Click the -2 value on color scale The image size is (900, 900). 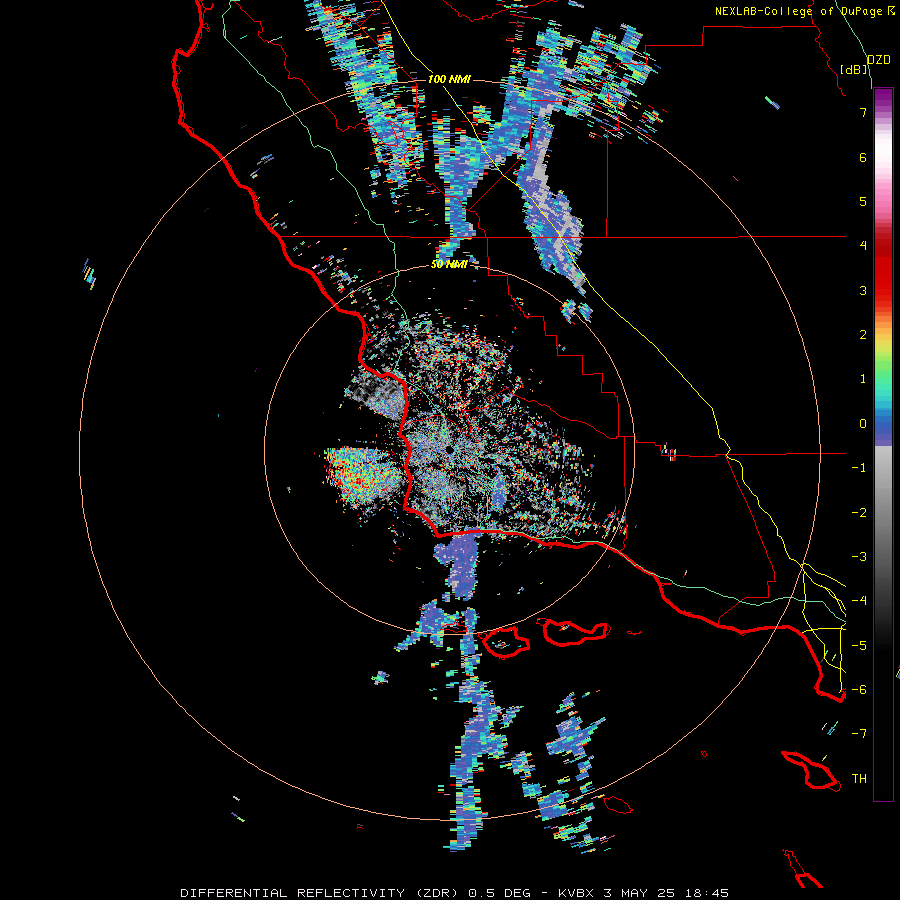pos(859,513)
